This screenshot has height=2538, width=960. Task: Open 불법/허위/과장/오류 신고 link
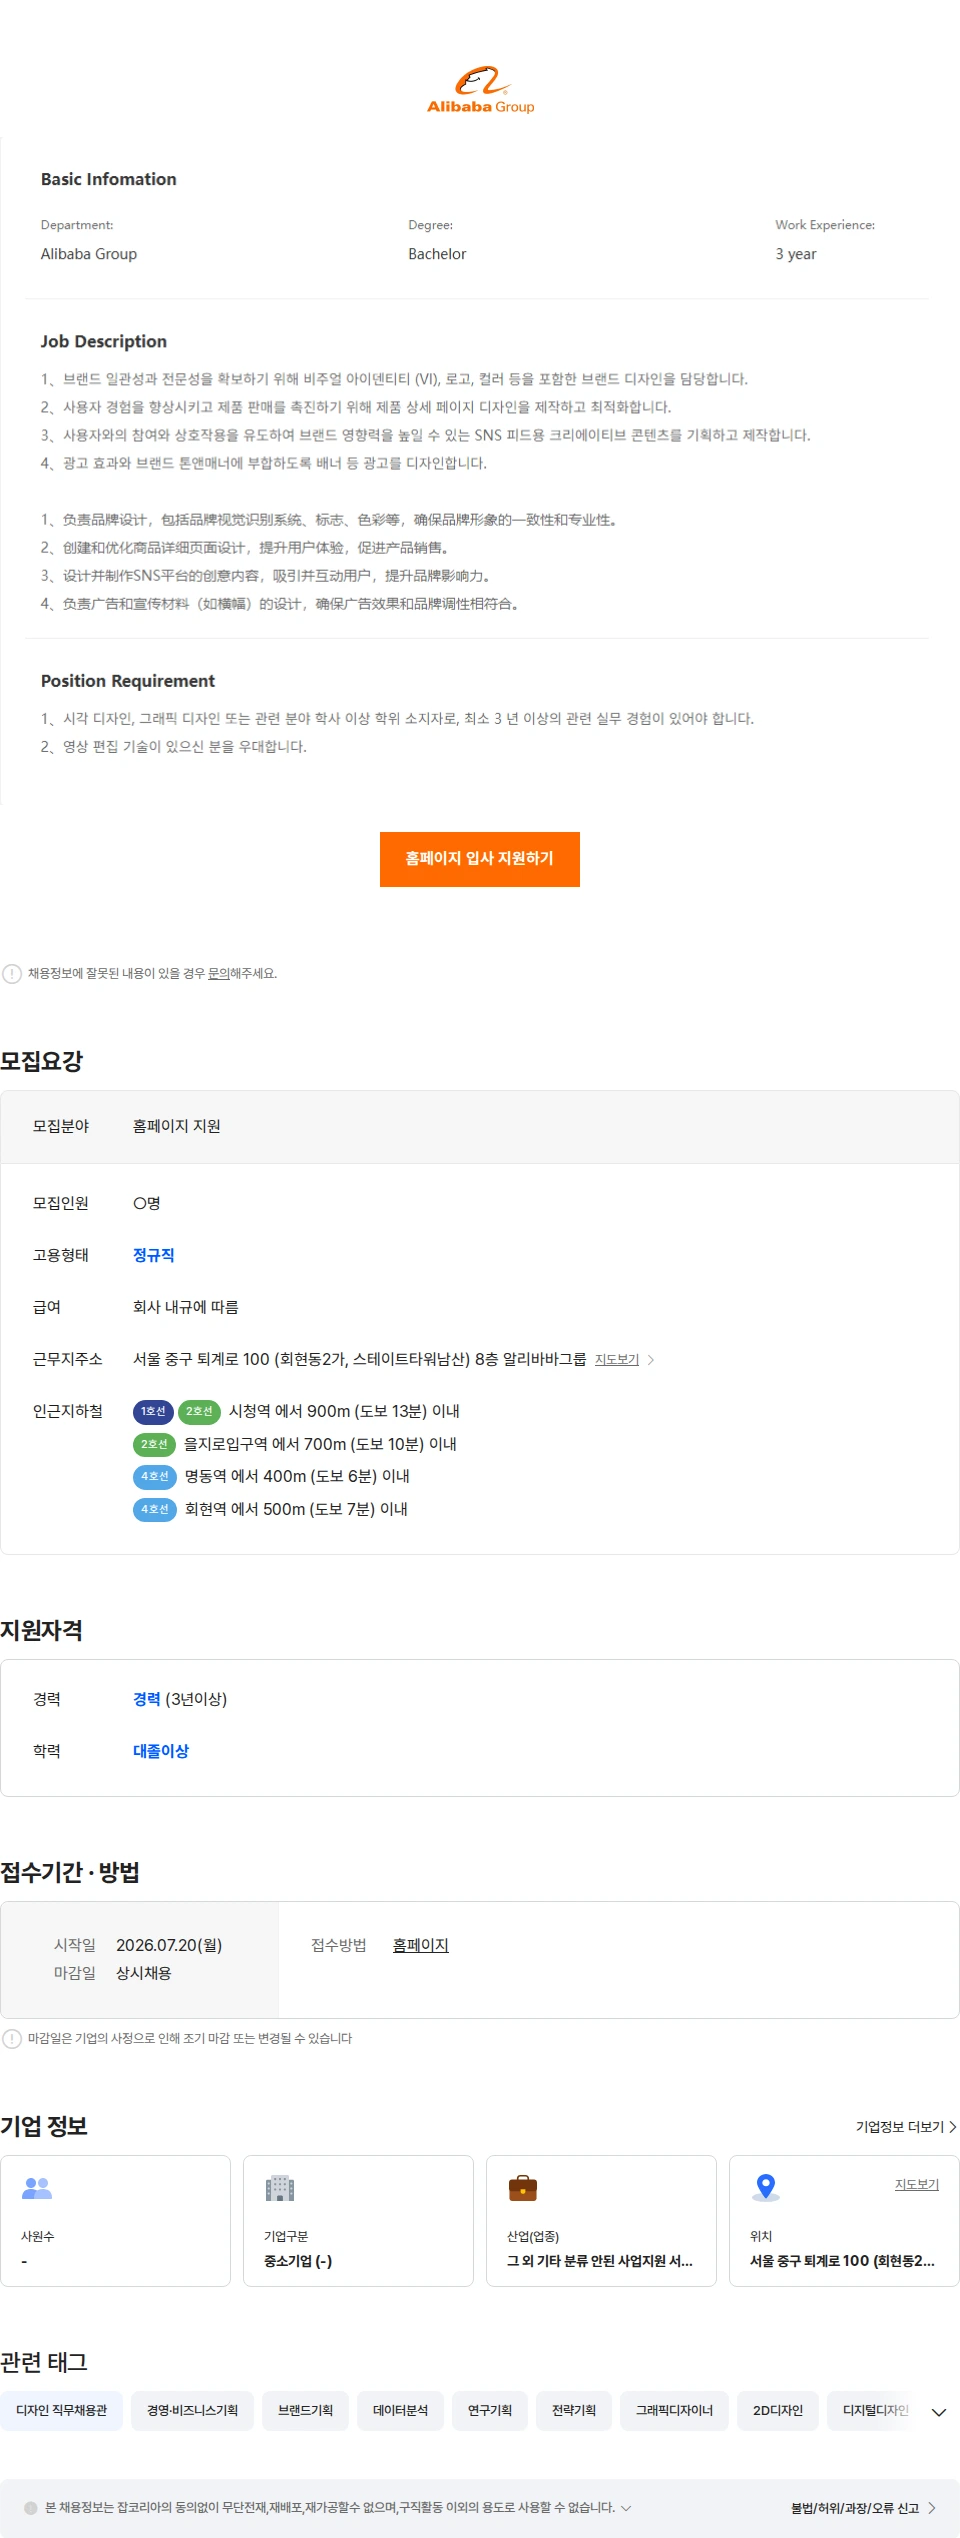863,2508
